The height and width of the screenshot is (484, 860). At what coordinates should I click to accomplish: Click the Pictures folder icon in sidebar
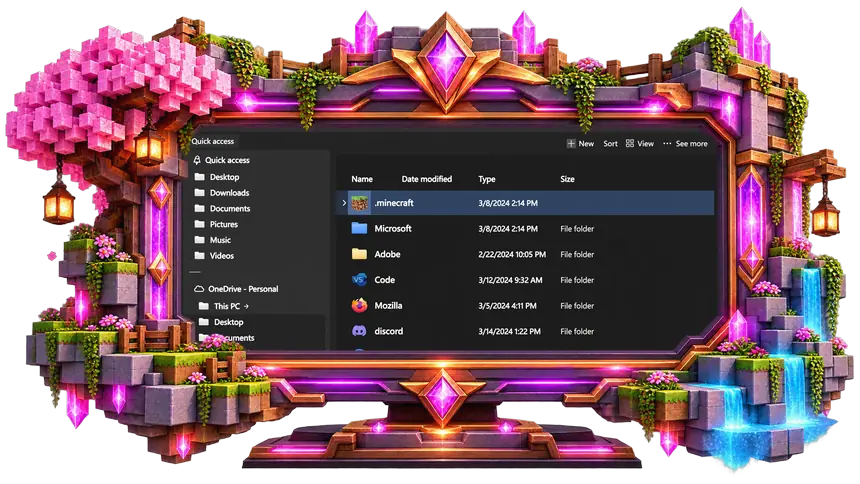(x=200, y=224)
